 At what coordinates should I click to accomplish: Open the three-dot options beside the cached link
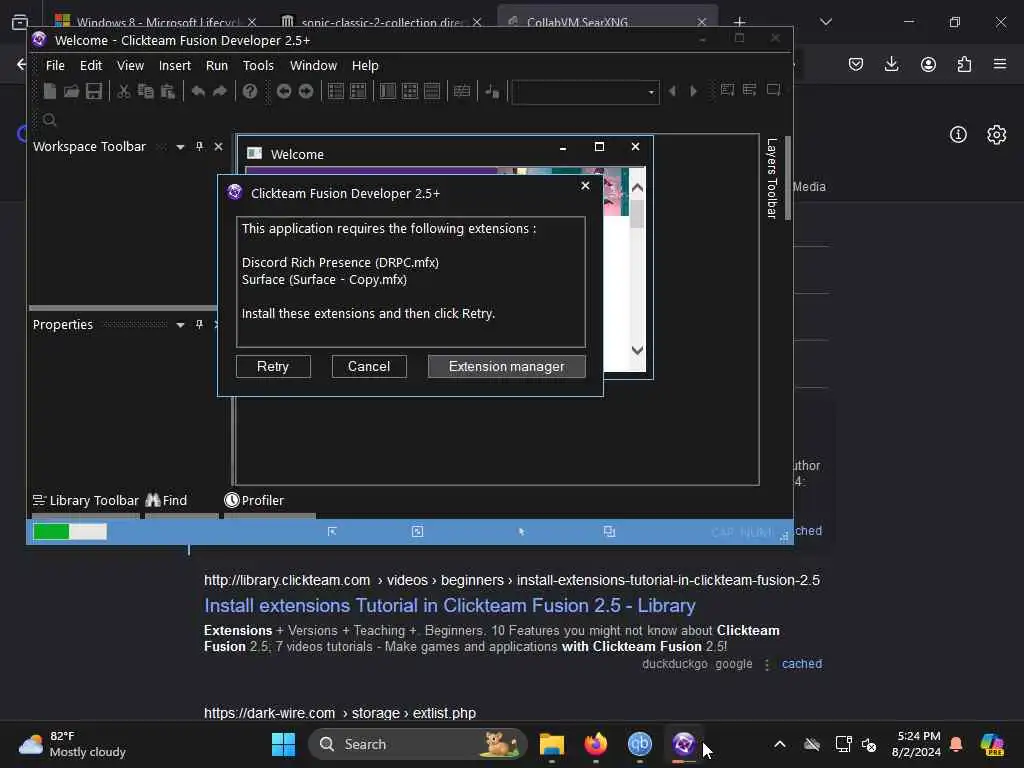click(x=767, y=664)
